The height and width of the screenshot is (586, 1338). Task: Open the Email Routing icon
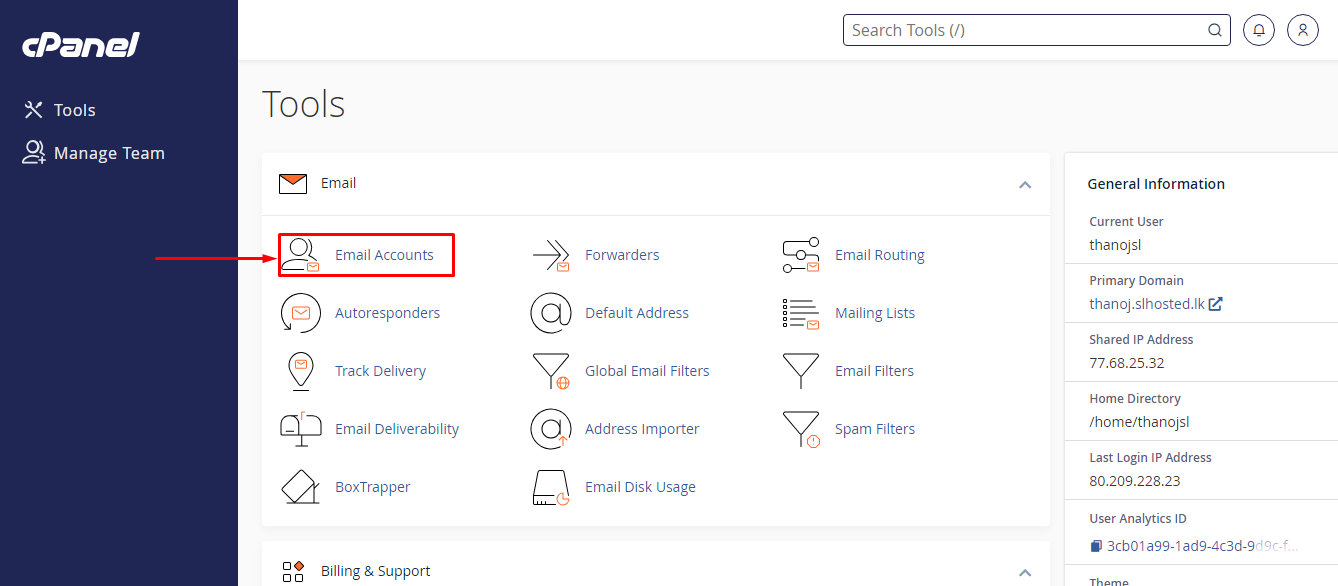pos(800,255)
